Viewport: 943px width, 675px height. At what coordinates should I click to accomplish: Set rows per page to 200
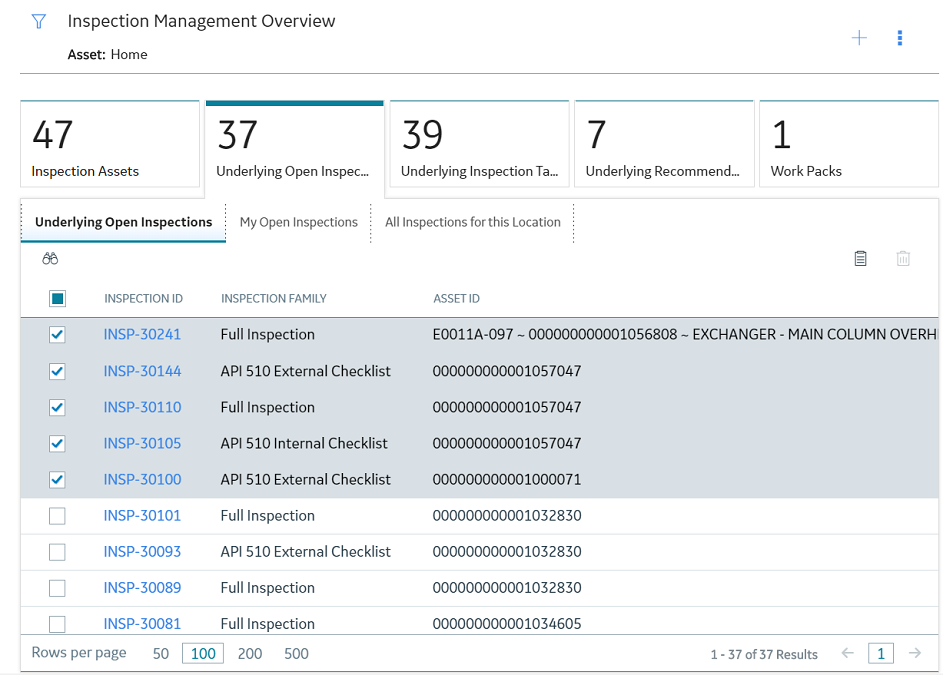click(x=250, y=653)
